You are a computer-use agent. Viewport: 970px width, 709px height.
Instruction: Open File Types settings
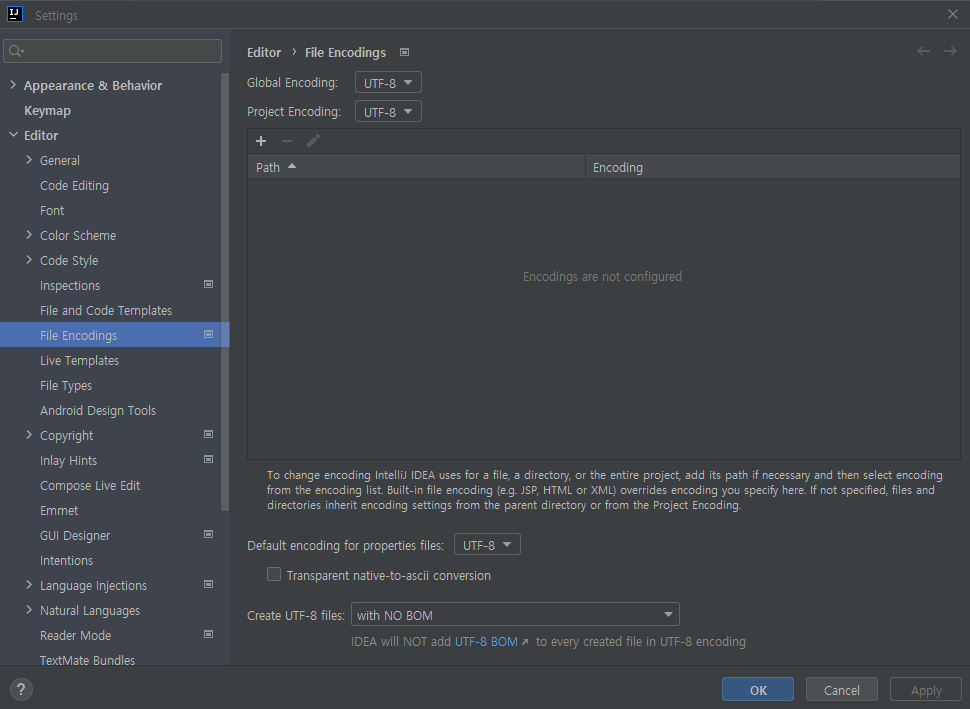point(66,385)
